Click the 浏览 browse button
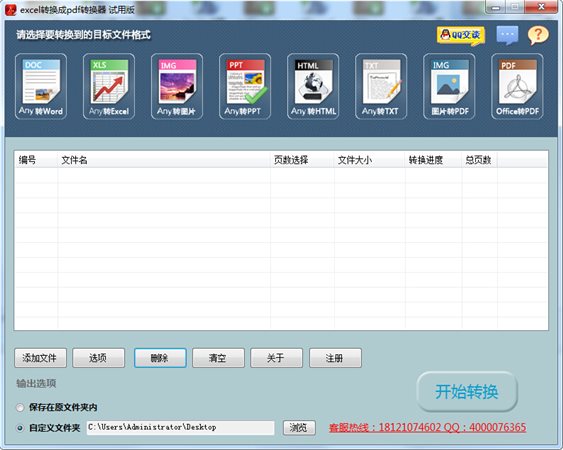This screenshot has width=563, height=450. click(299, 428)
